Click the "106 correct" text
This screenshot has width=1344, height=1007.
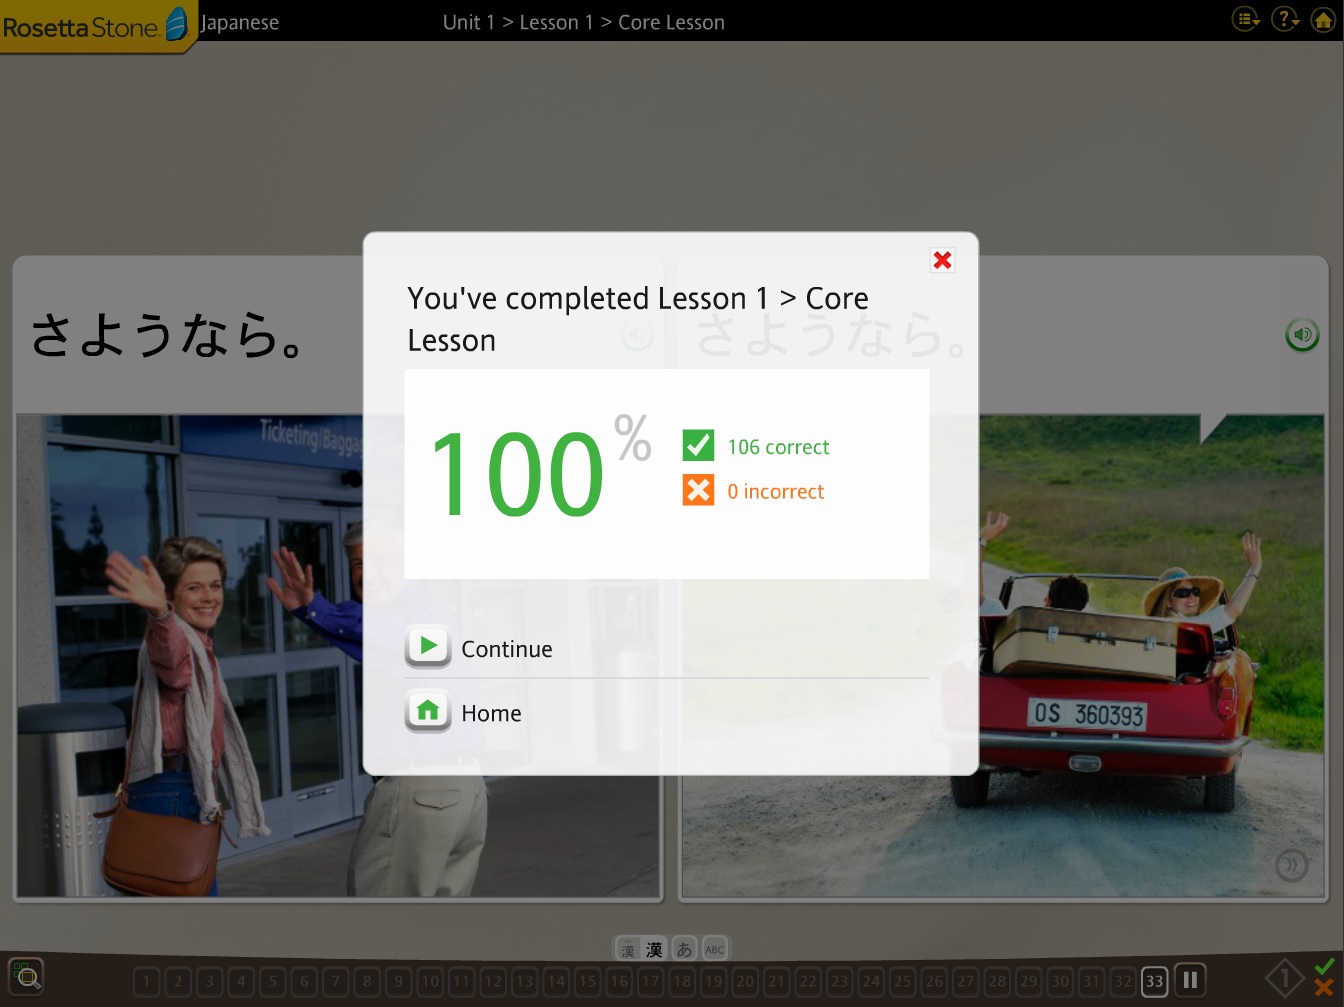pyautogui.click(x=778, y=447)
